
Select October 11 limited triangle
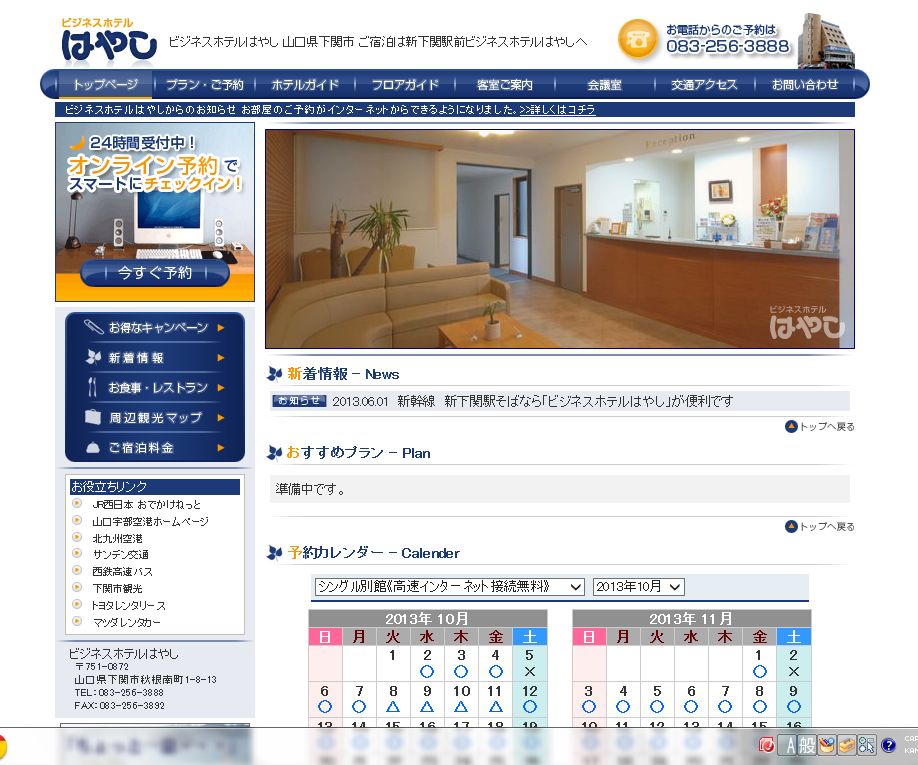[495, 707]
